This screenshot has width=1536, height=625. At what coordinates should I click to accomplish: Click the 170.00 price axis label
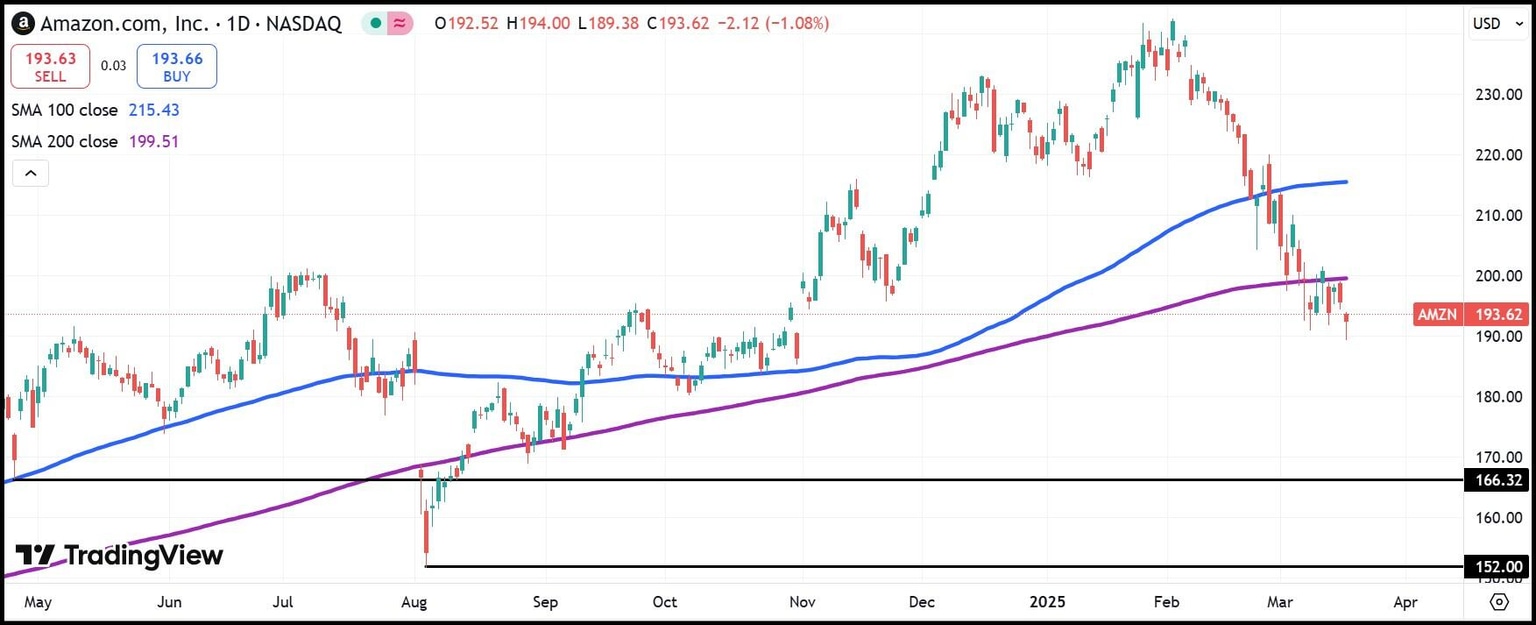[x=1497, y=457]
